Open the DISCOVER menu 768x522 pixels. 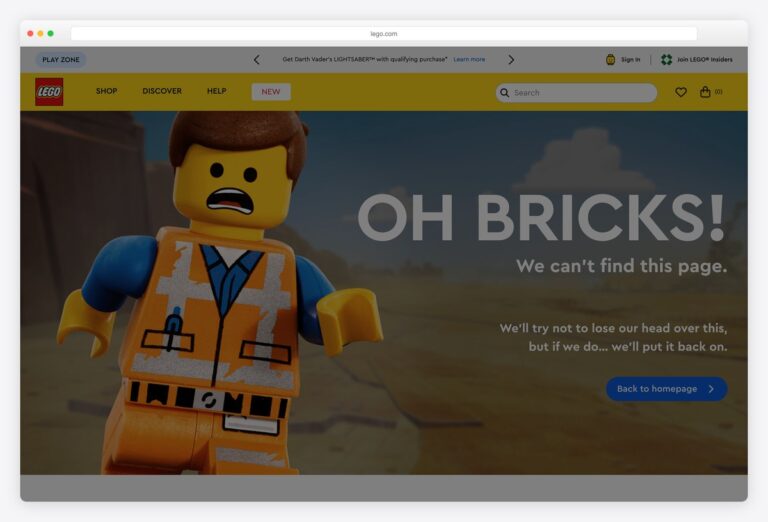[x=162, y=91]
